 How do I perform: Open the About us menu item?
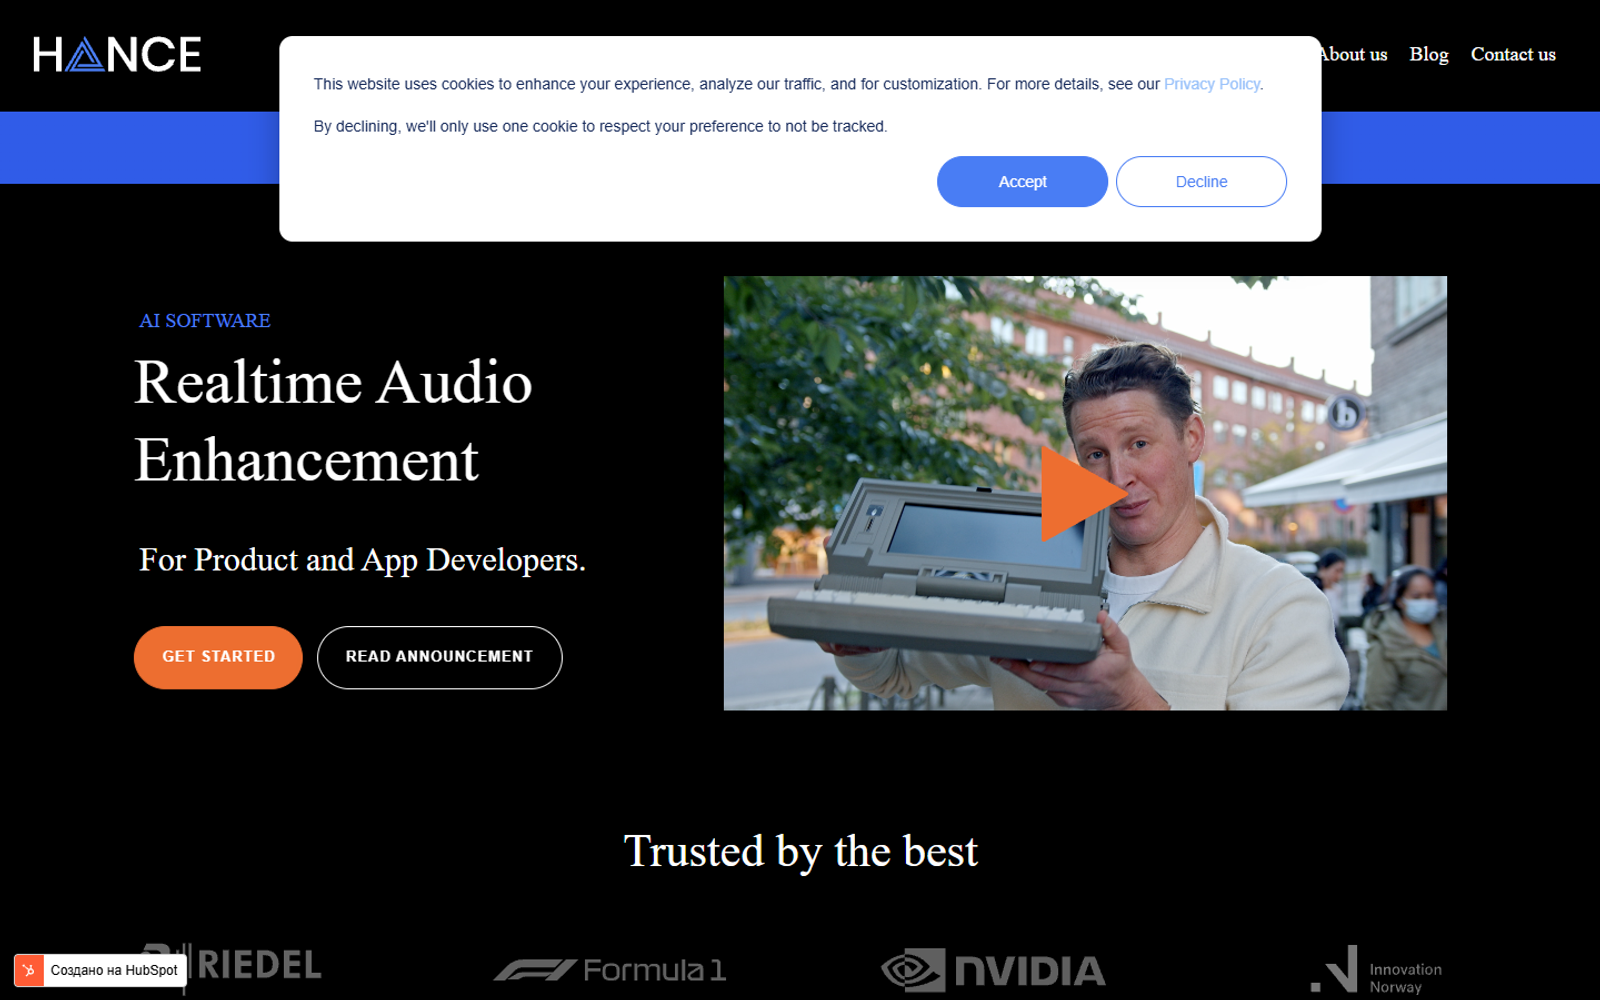click(1354, 55)
